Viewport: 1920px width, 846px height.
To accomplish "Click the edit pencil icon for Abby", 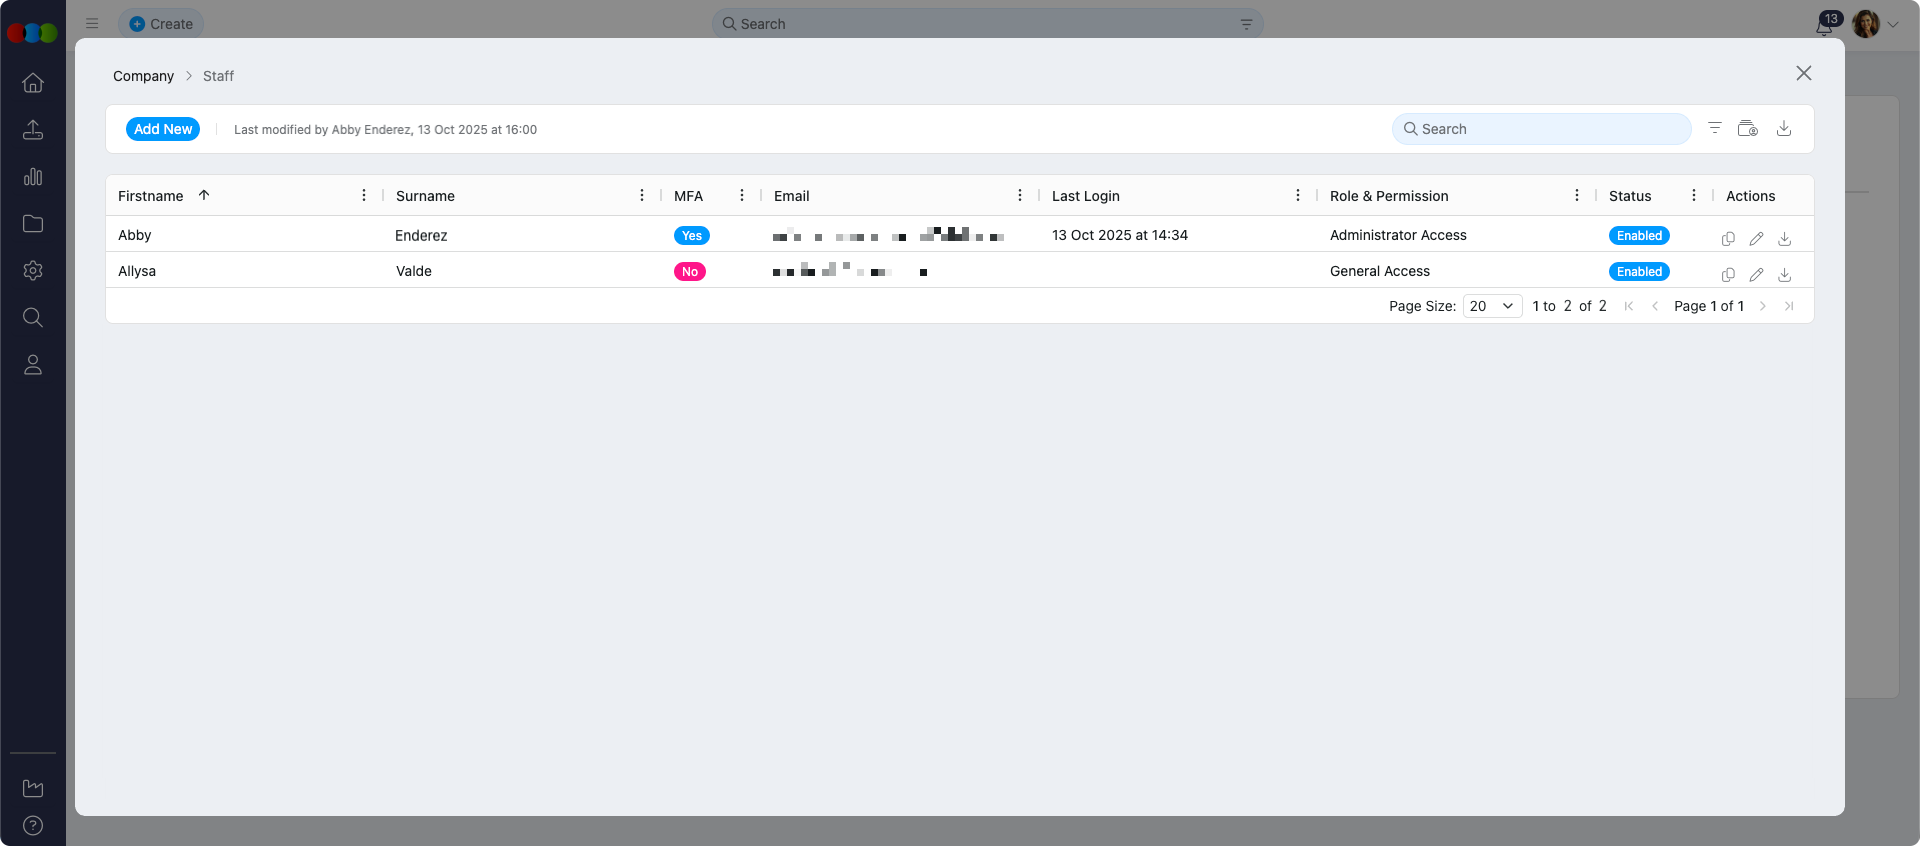I will (1756, 238).
